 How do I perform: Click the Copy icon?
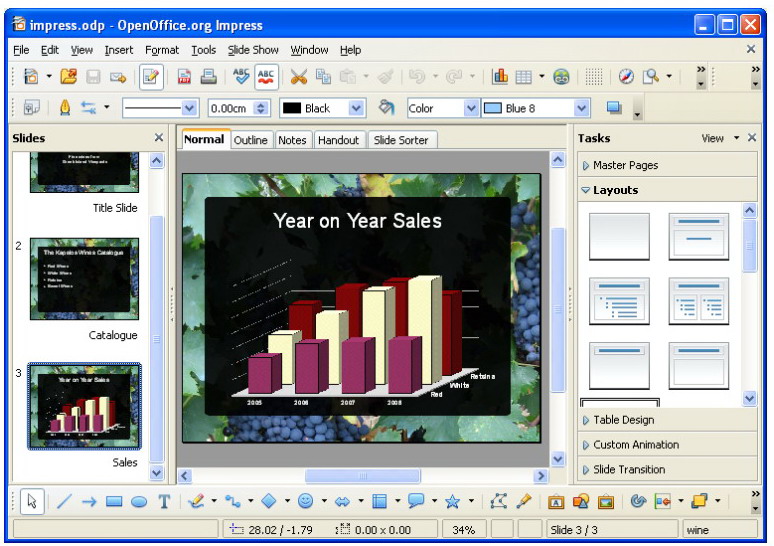coord(323,77)
